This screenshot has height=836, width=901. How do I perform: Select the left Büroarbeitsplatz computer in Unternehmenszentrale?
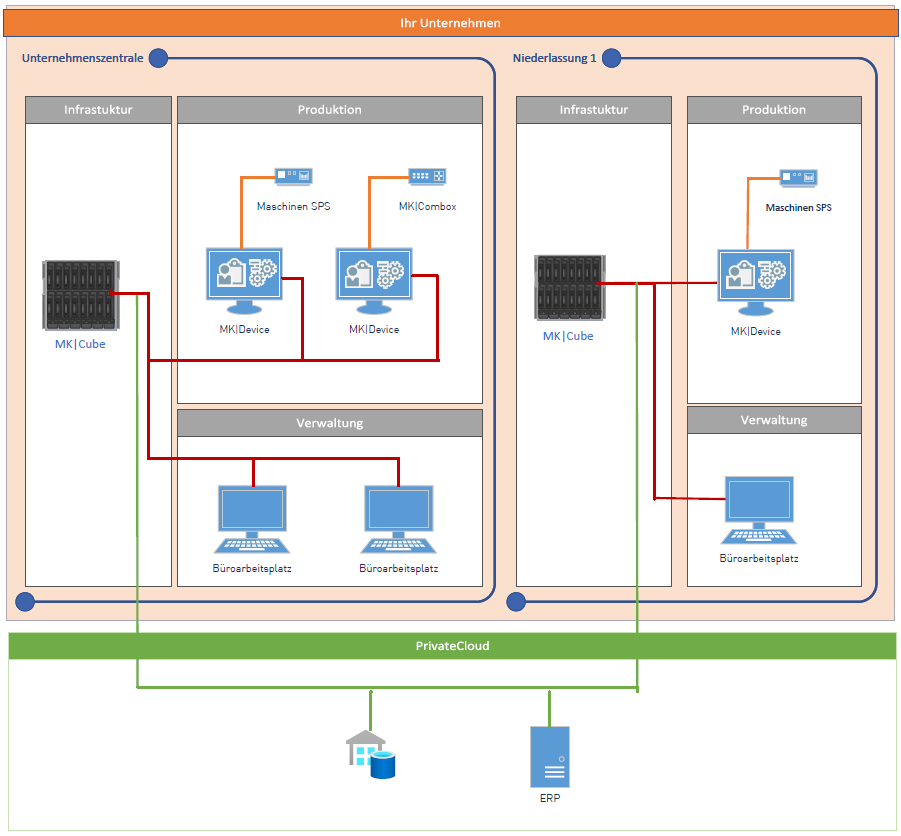pyautogui.click(x=252, y=519)
